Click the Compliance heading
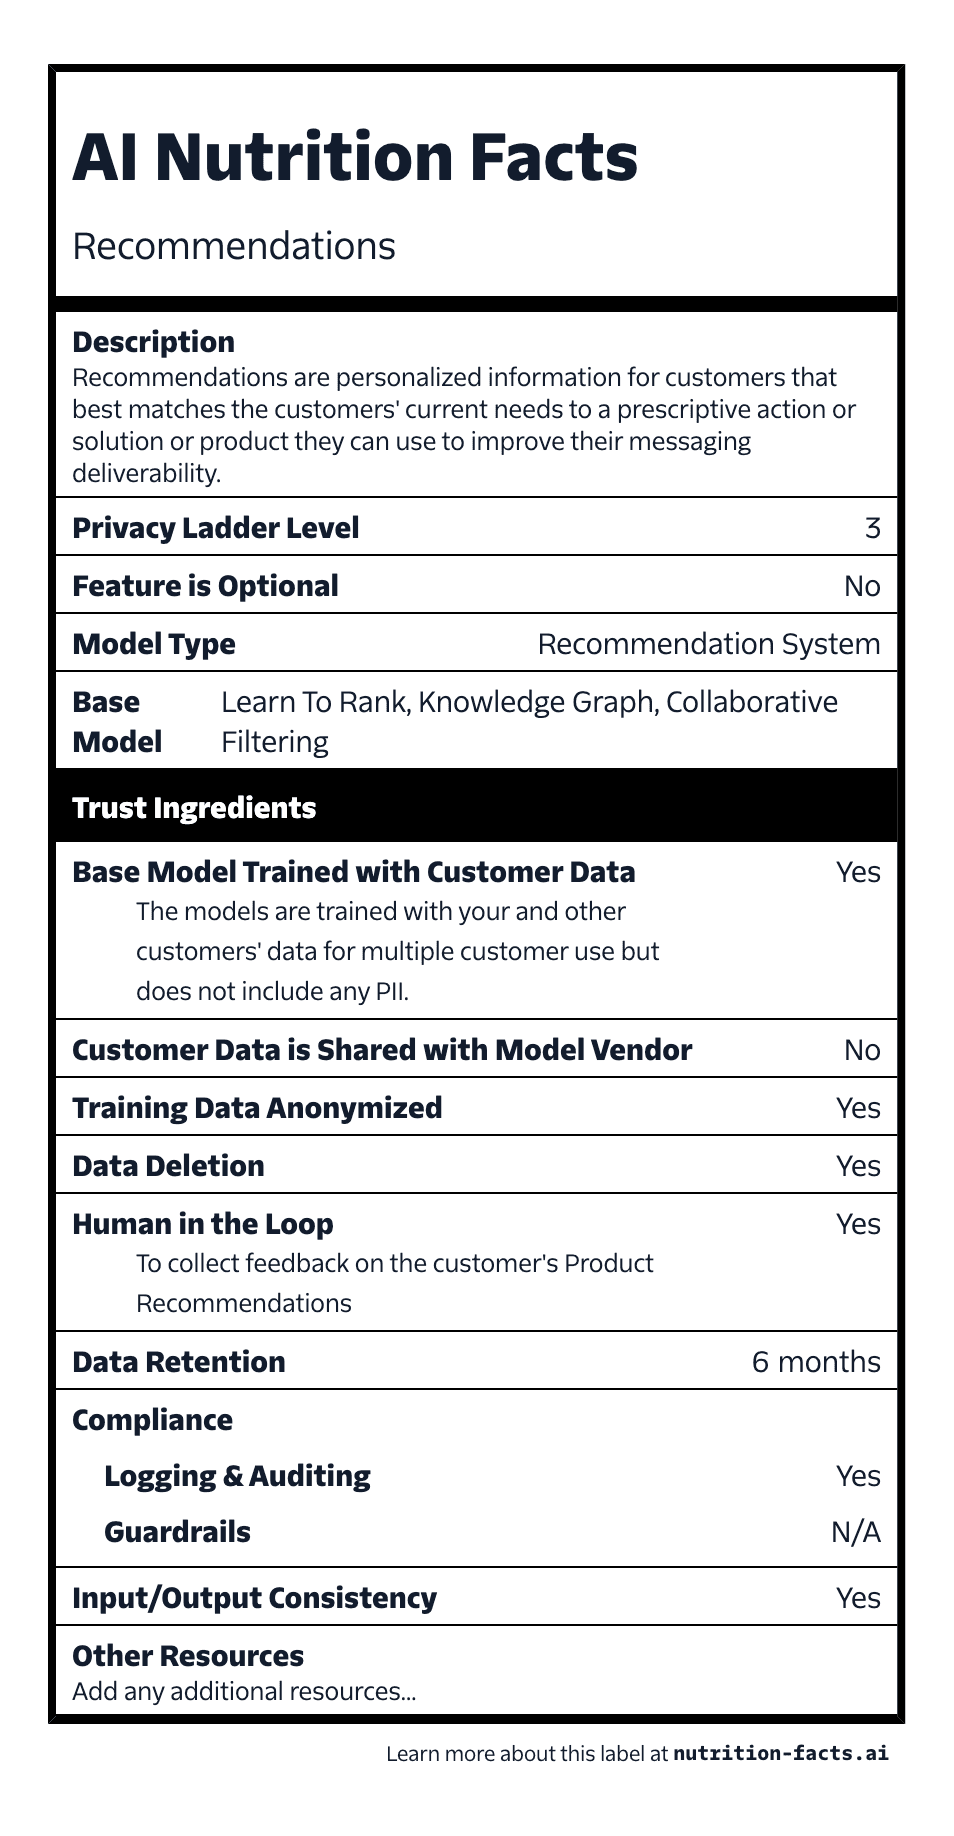Image resolution: width=954 pixels, height=1836 pixels. [x=152, y=1420]
